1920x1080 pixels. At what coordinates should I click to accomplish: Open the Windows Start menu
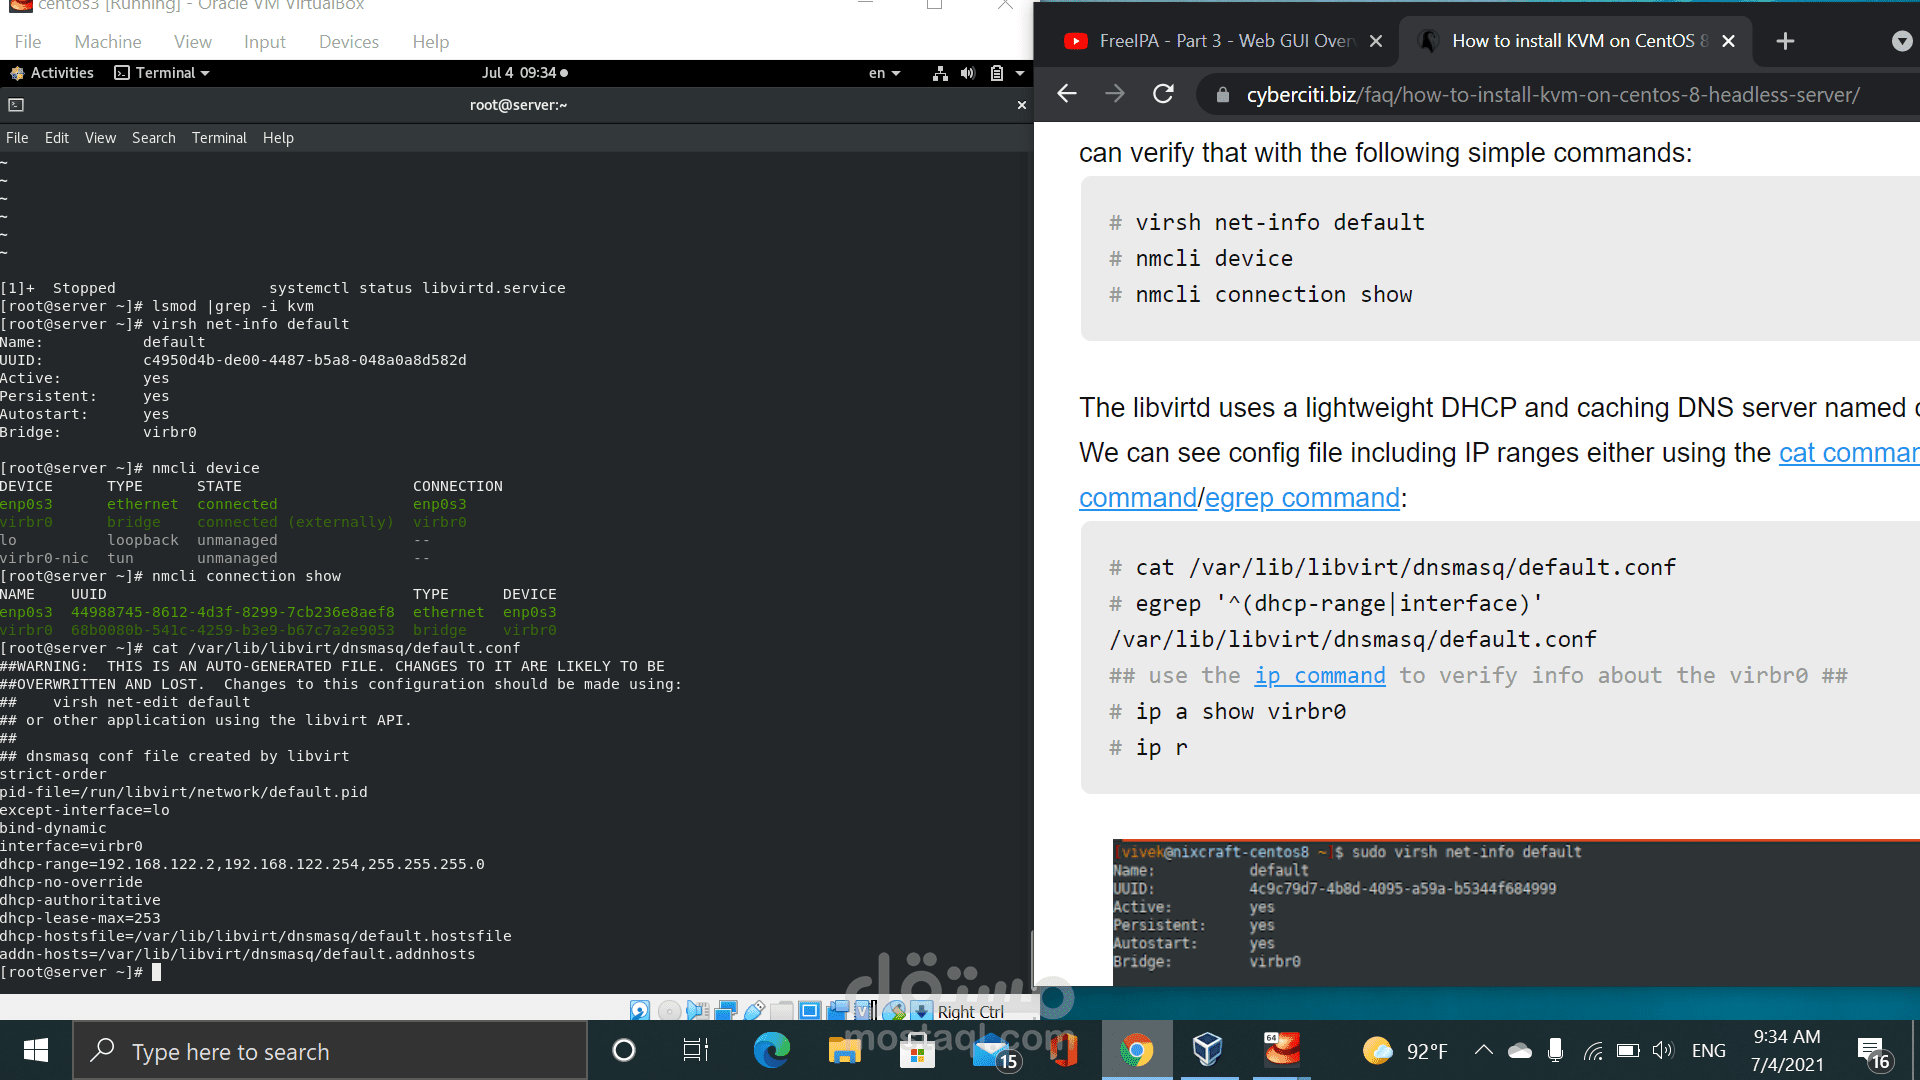36,1050
